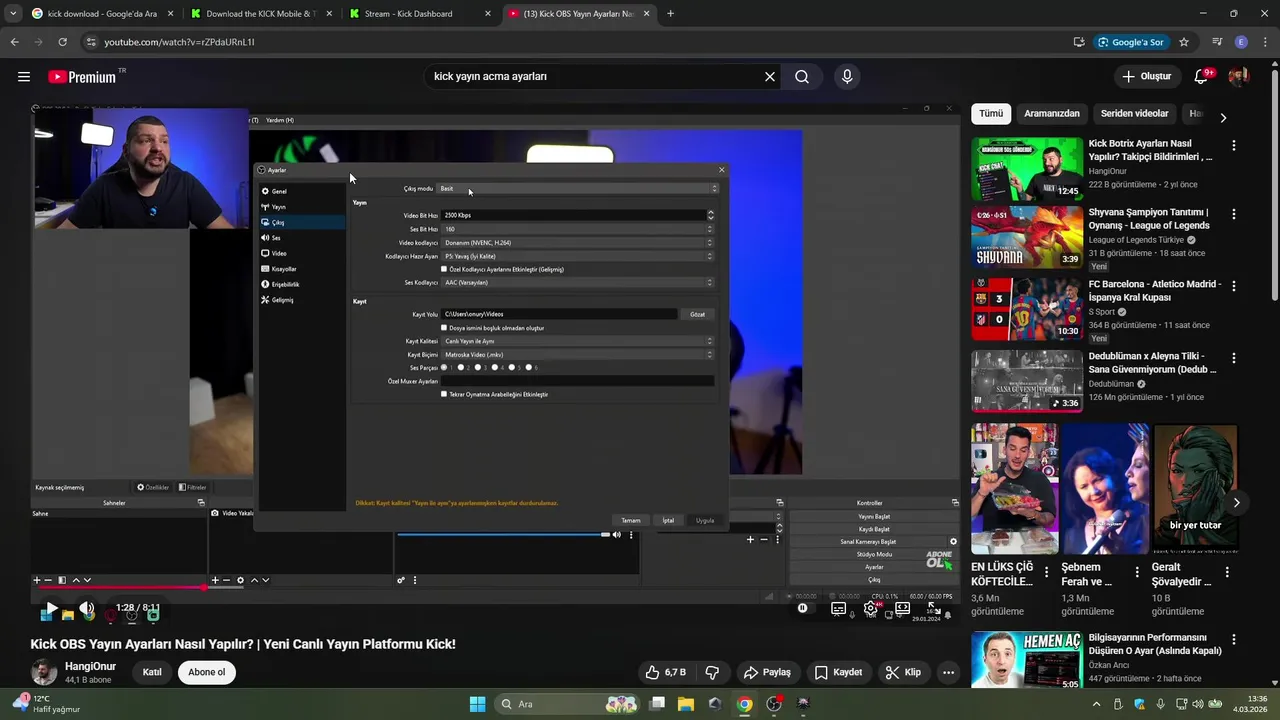
Task: Run the YouTube search with magnifier button
Action: pyautogui.click(x=802, y=77)
